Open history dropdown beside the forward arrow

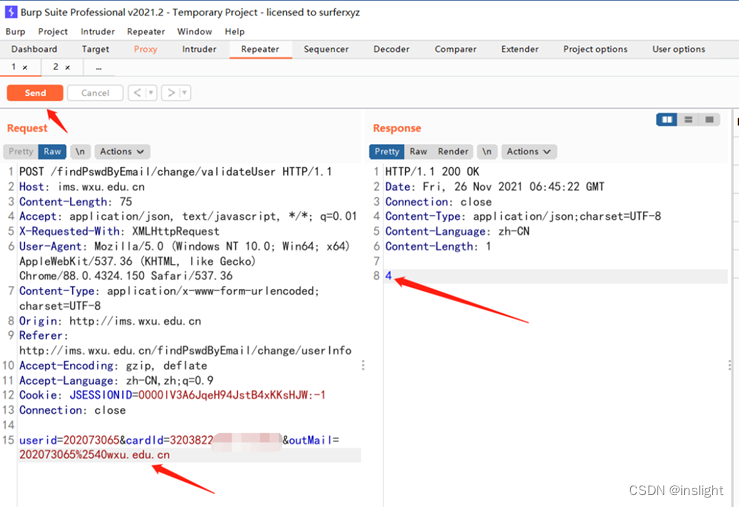pos(185,93)
